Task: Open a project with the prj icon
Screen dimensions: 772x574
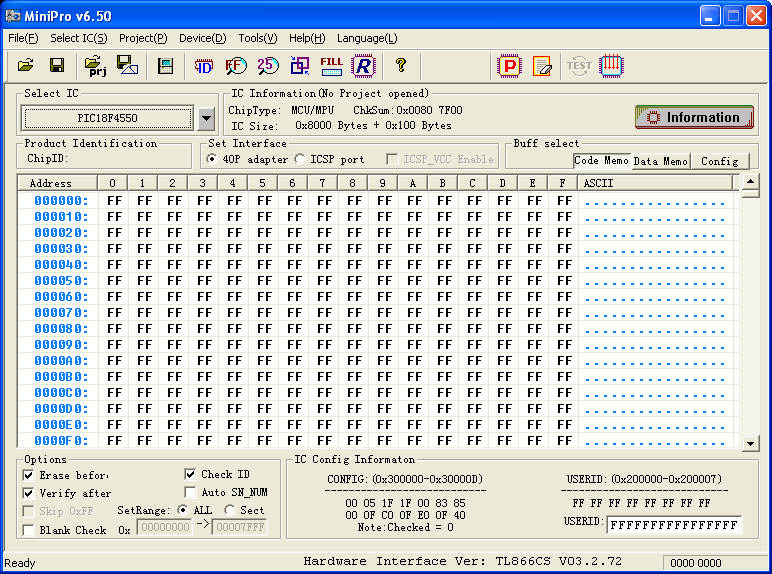Action: (x=96, y=66)
